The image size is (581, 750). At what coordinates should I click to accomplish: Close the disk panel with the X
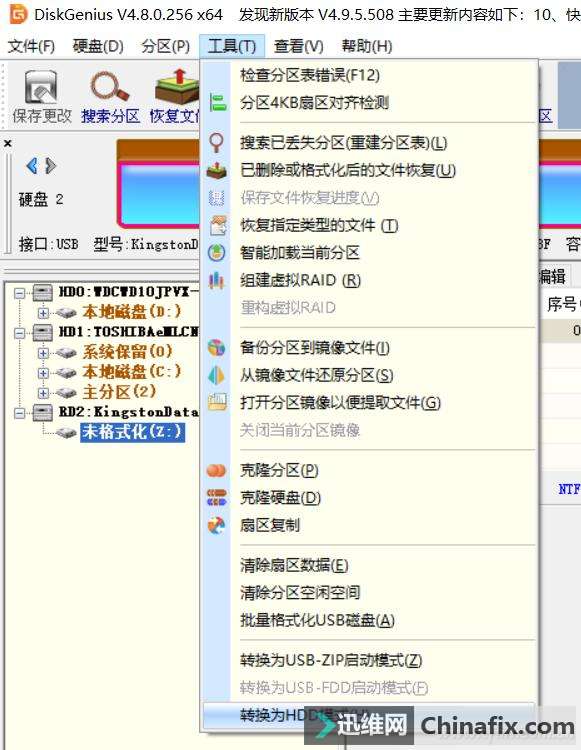(x=8, y=143)
